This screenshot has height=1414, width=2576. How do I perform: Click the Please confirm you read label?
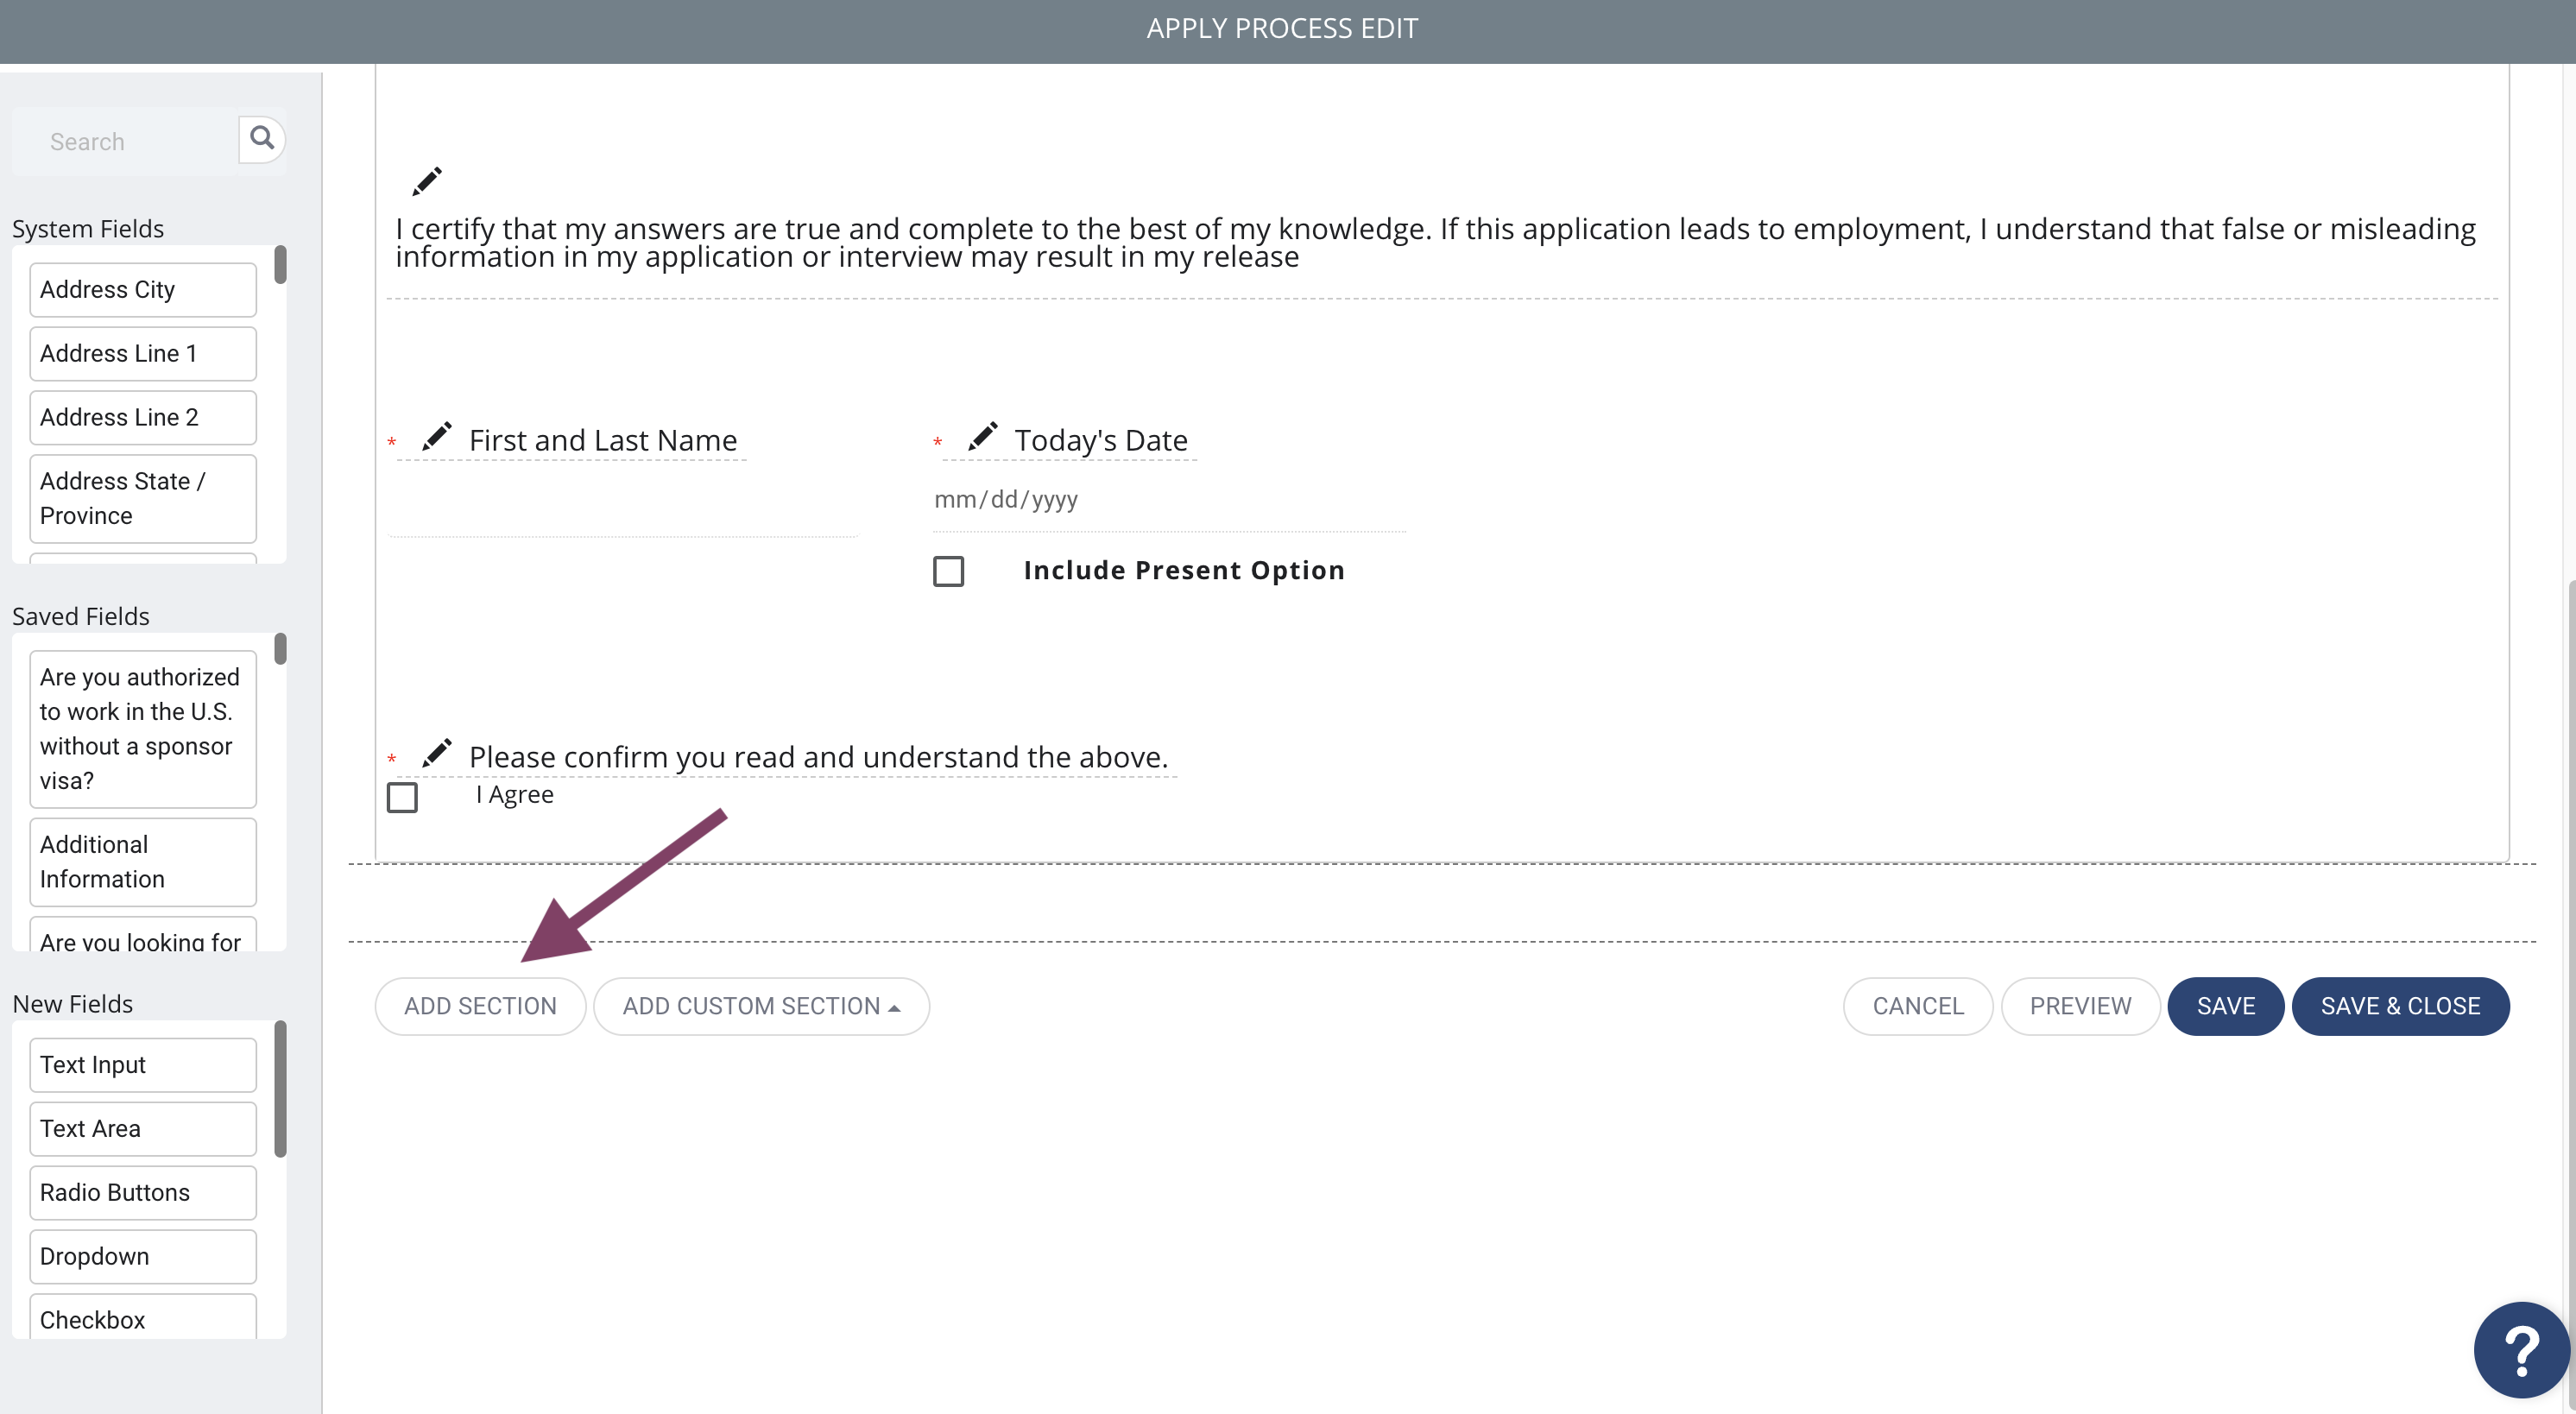(x=818, y=757)
